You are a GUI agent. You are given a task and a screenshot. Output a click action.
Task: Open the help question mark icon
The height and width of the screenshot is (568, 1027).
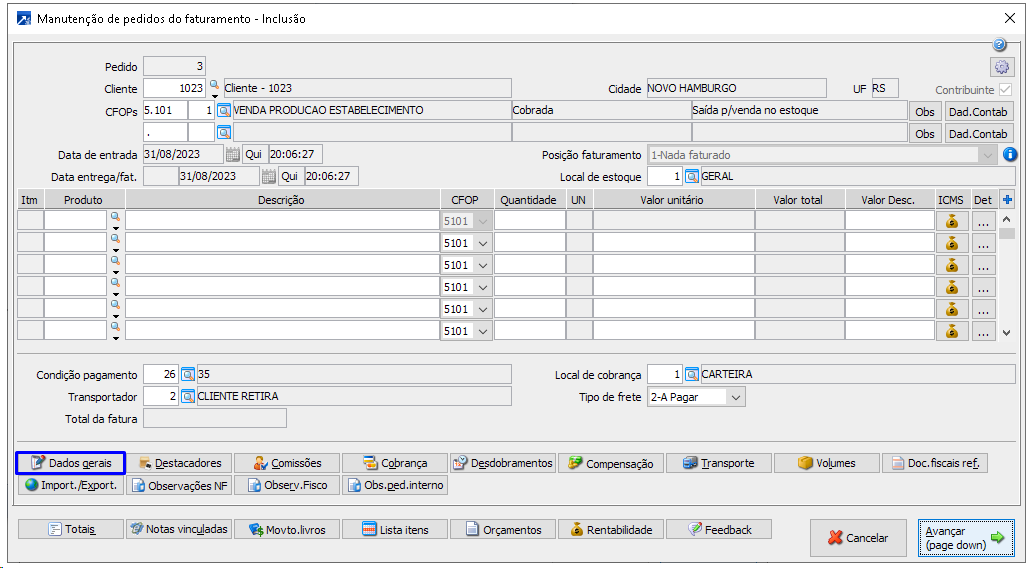999,45
